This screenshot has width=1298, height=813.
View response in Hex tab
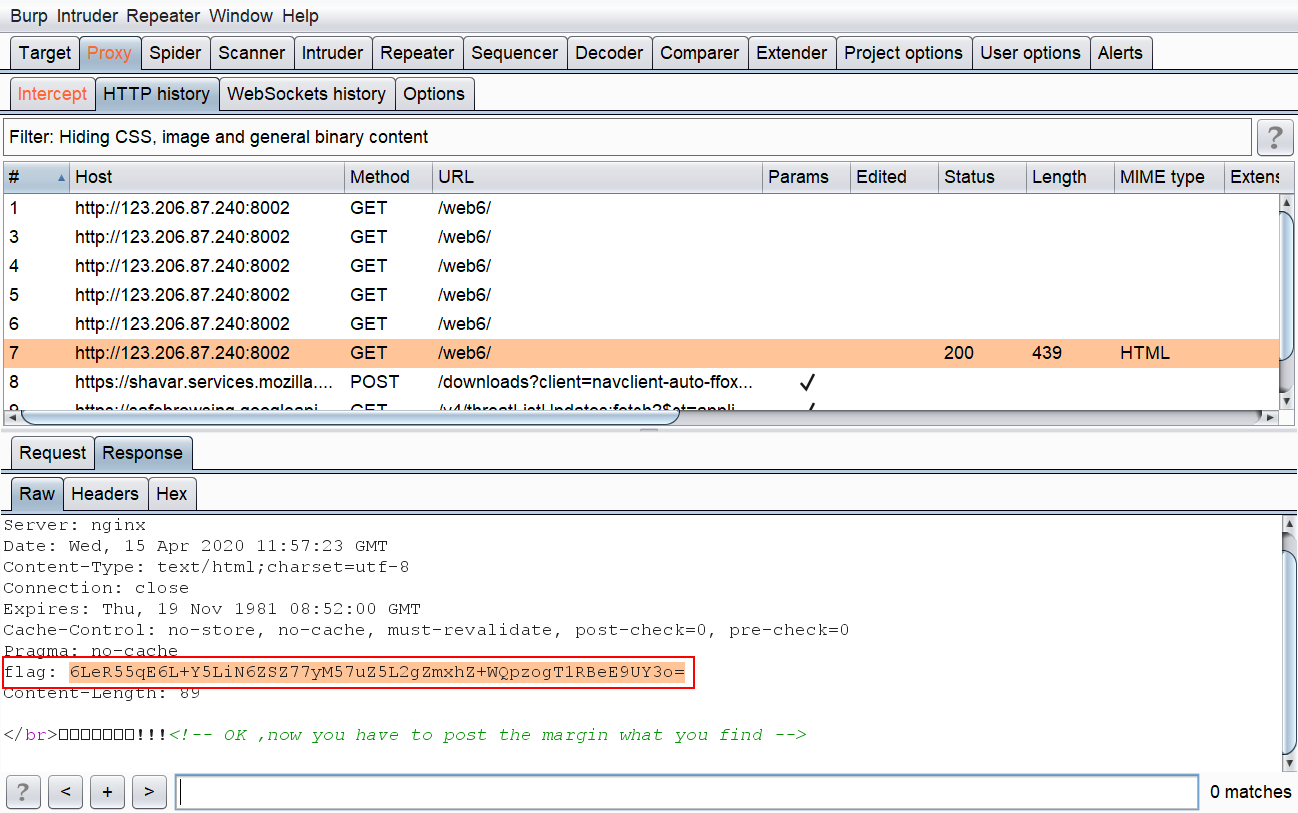(x=172, y=494)
